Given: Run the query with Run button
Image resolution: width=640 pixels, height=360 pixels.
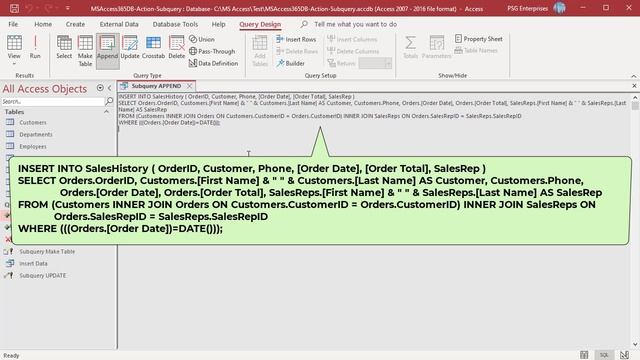Looking at the screenshot, I should [x=35, y=47].
